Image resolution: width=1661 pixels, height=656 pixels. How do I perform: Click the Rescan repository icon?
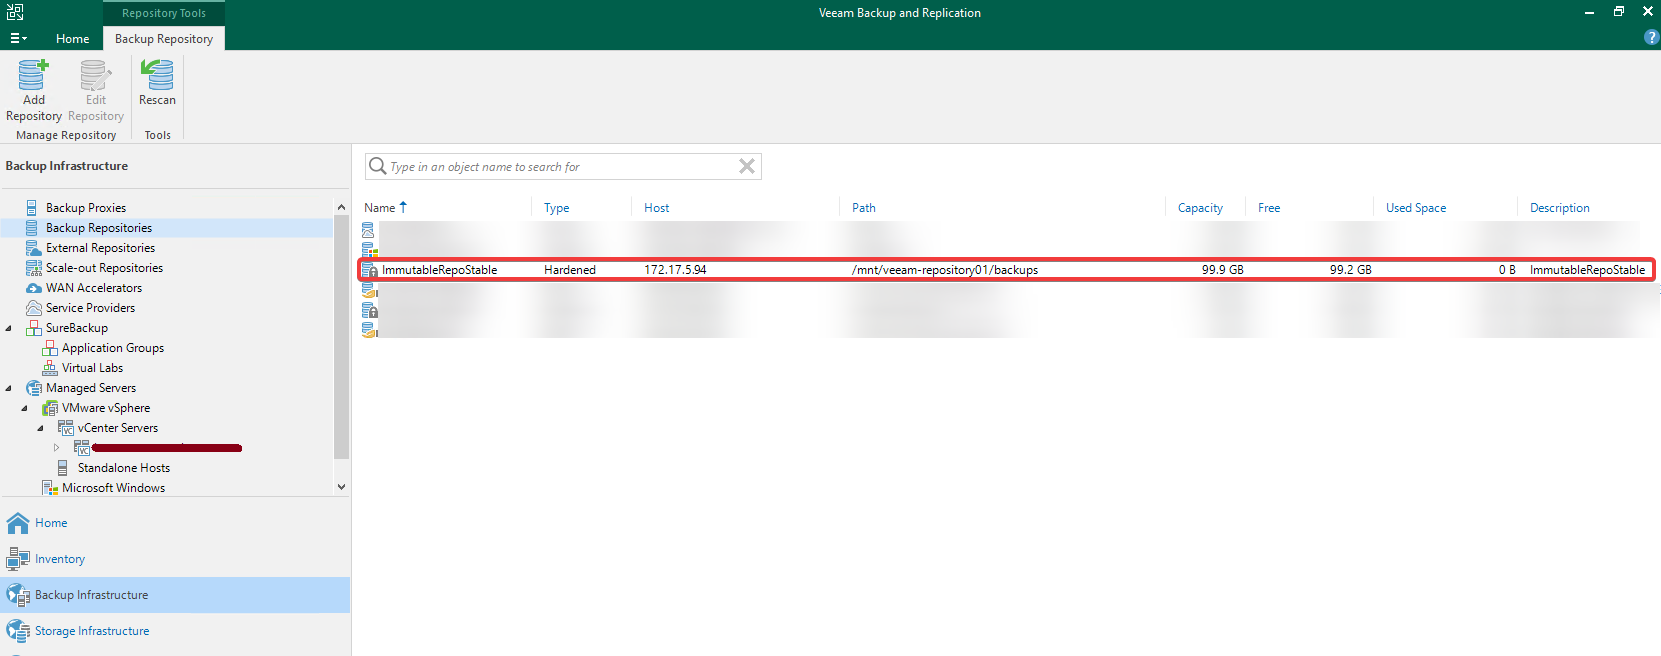pyautogui.click(x=157, y=75)
